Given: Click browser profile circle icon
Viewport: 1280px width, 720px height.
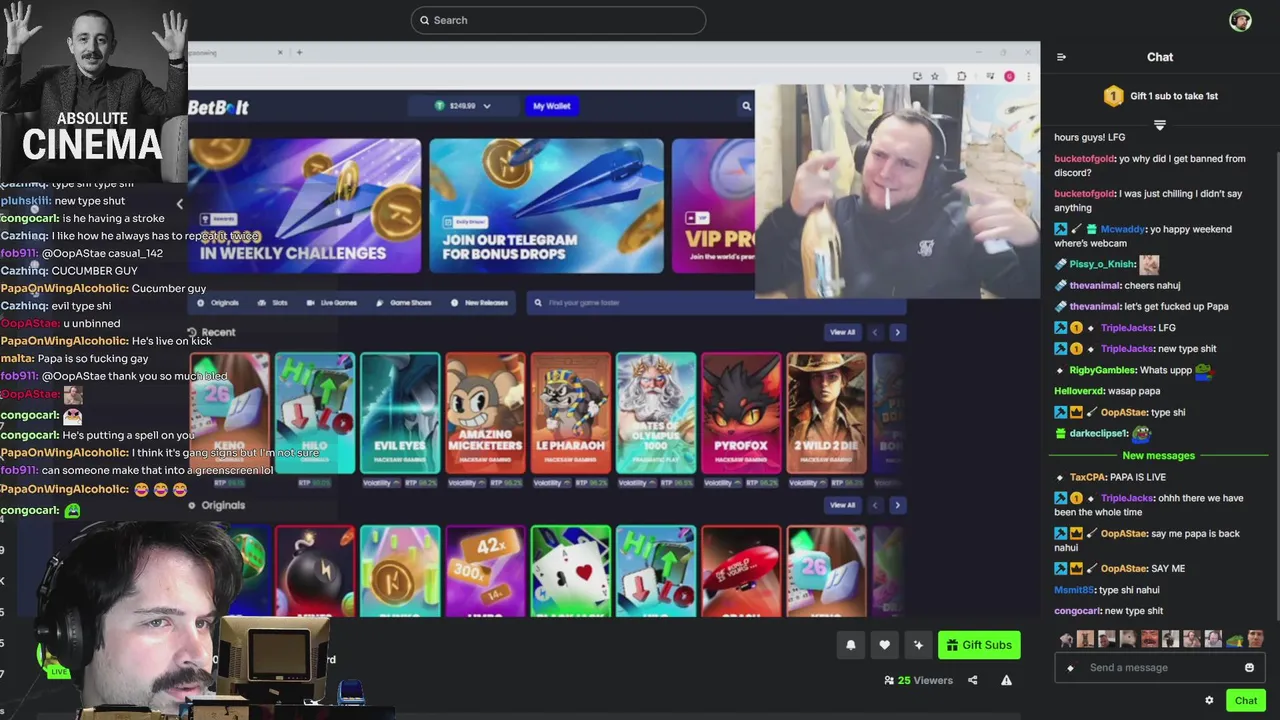Looking at the screenshot, I should (1009, 76).
